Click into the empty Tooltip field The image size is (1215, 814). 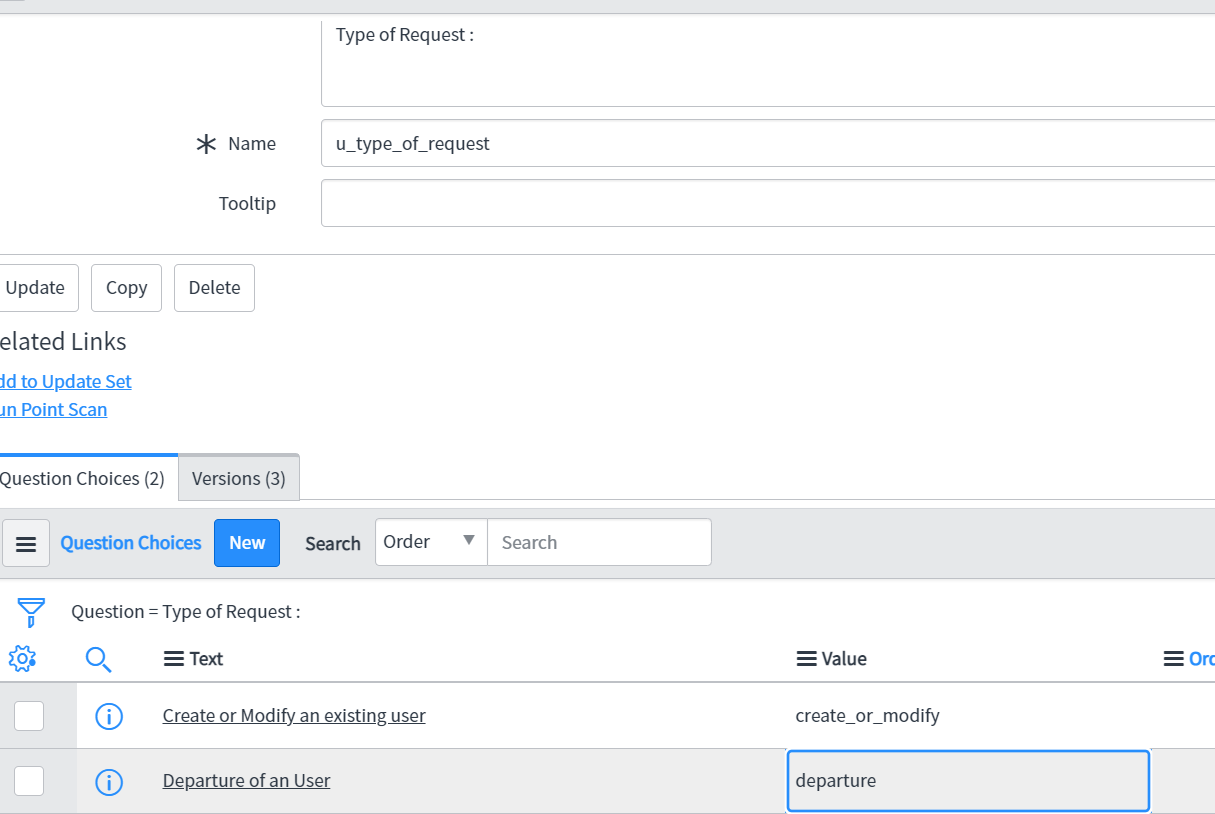768,203
